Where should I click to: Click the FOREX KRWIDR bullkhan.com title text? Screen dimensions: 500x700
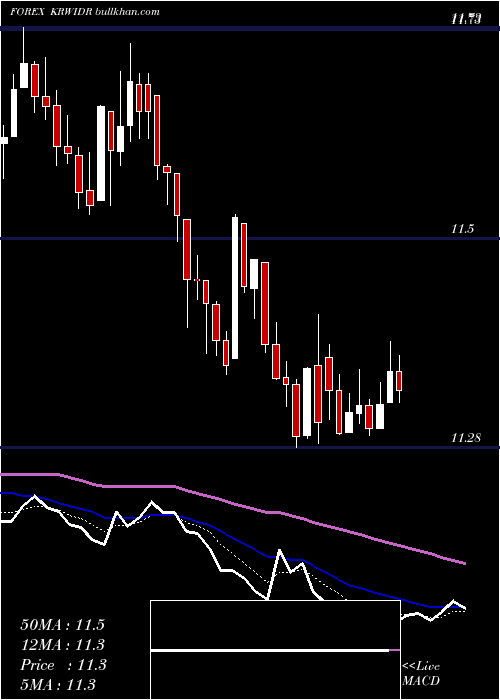click(x=85, y=12)
